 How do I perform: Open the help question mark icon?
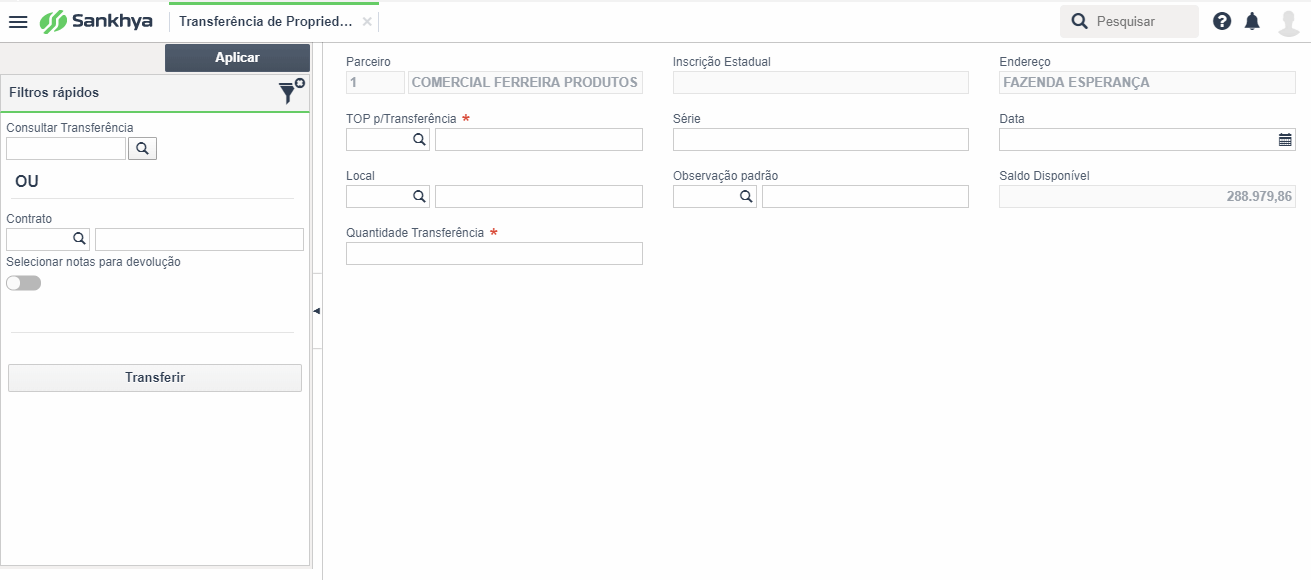[x=1222, y=21]
